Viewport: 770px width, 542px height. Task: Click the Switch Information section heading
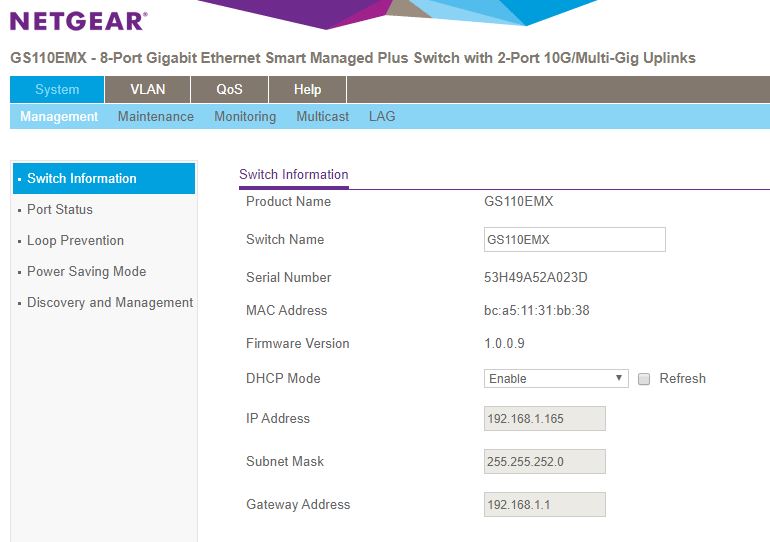coord(294,174)
